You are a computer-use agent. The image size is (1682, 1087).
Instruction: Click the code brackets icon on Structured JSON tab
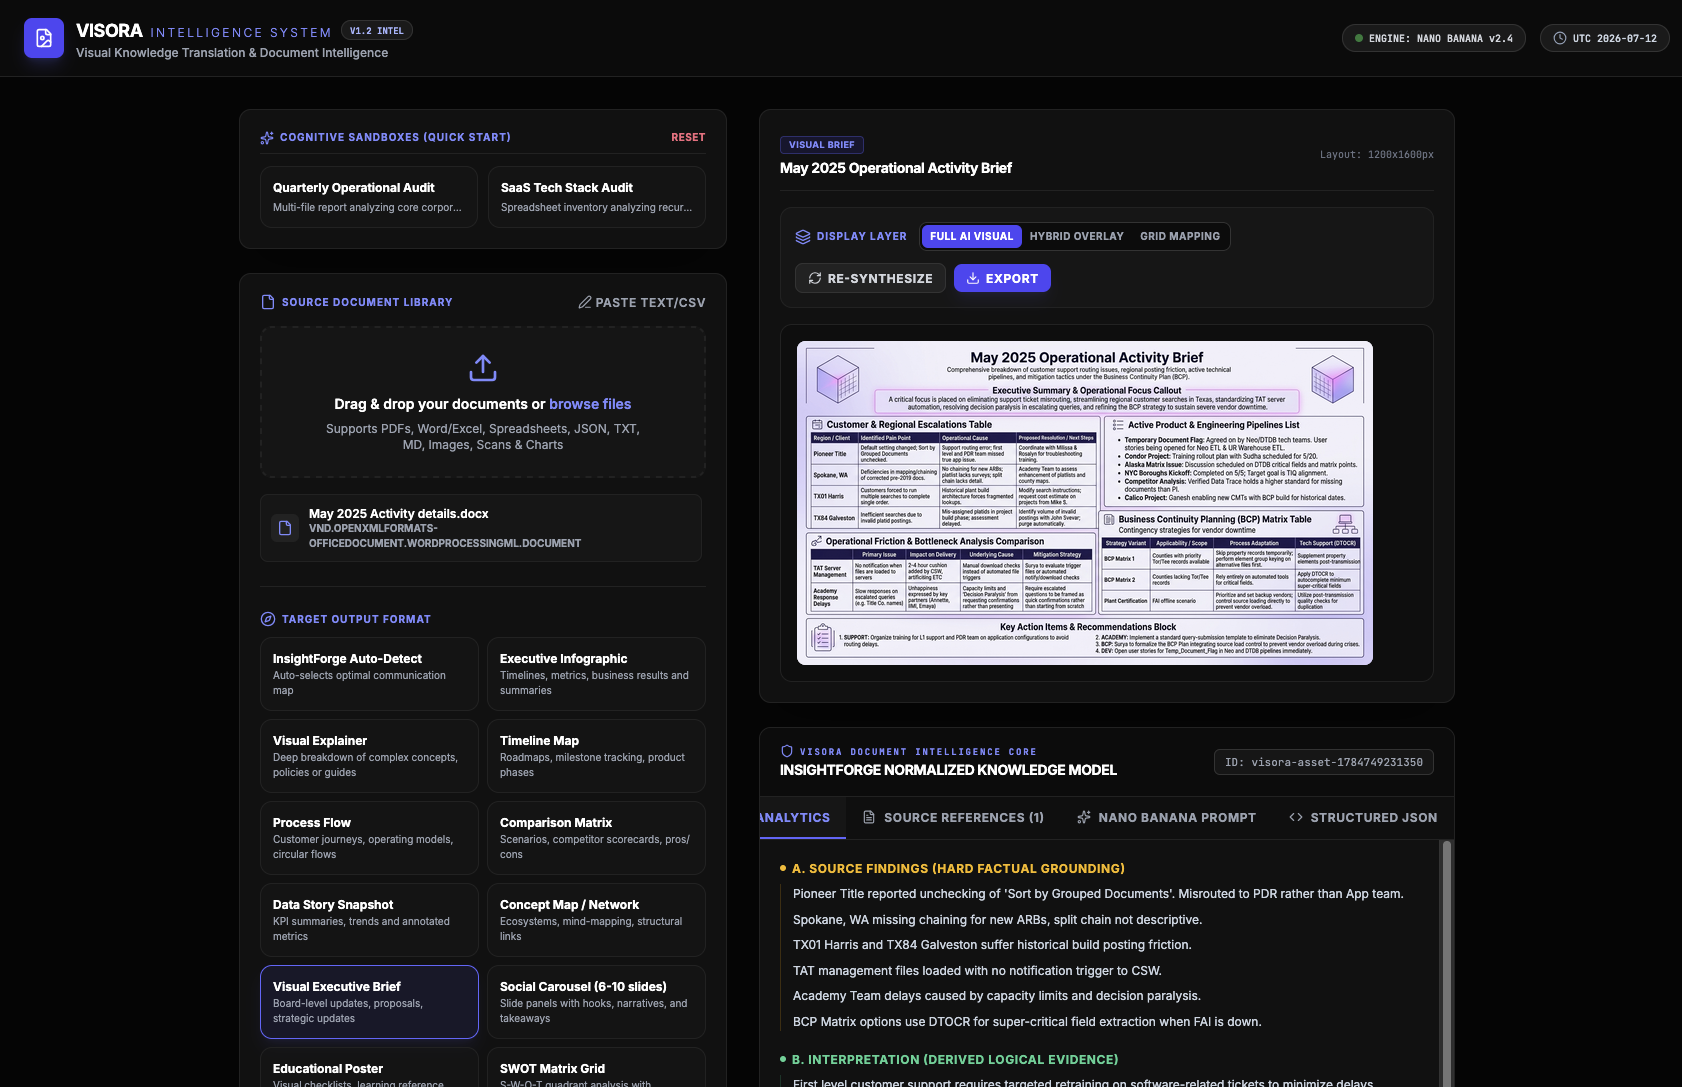1296,817
